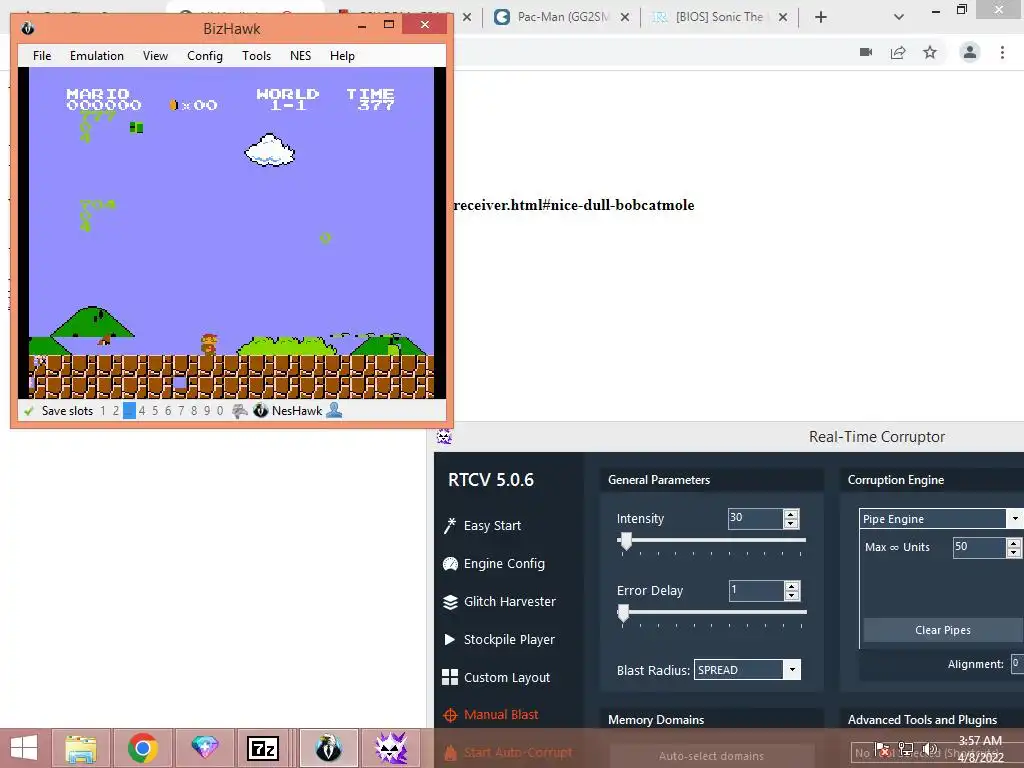Screen dimensions: 1024x768
Task: Click the NesHawk core icon
Action: (261, 411)
